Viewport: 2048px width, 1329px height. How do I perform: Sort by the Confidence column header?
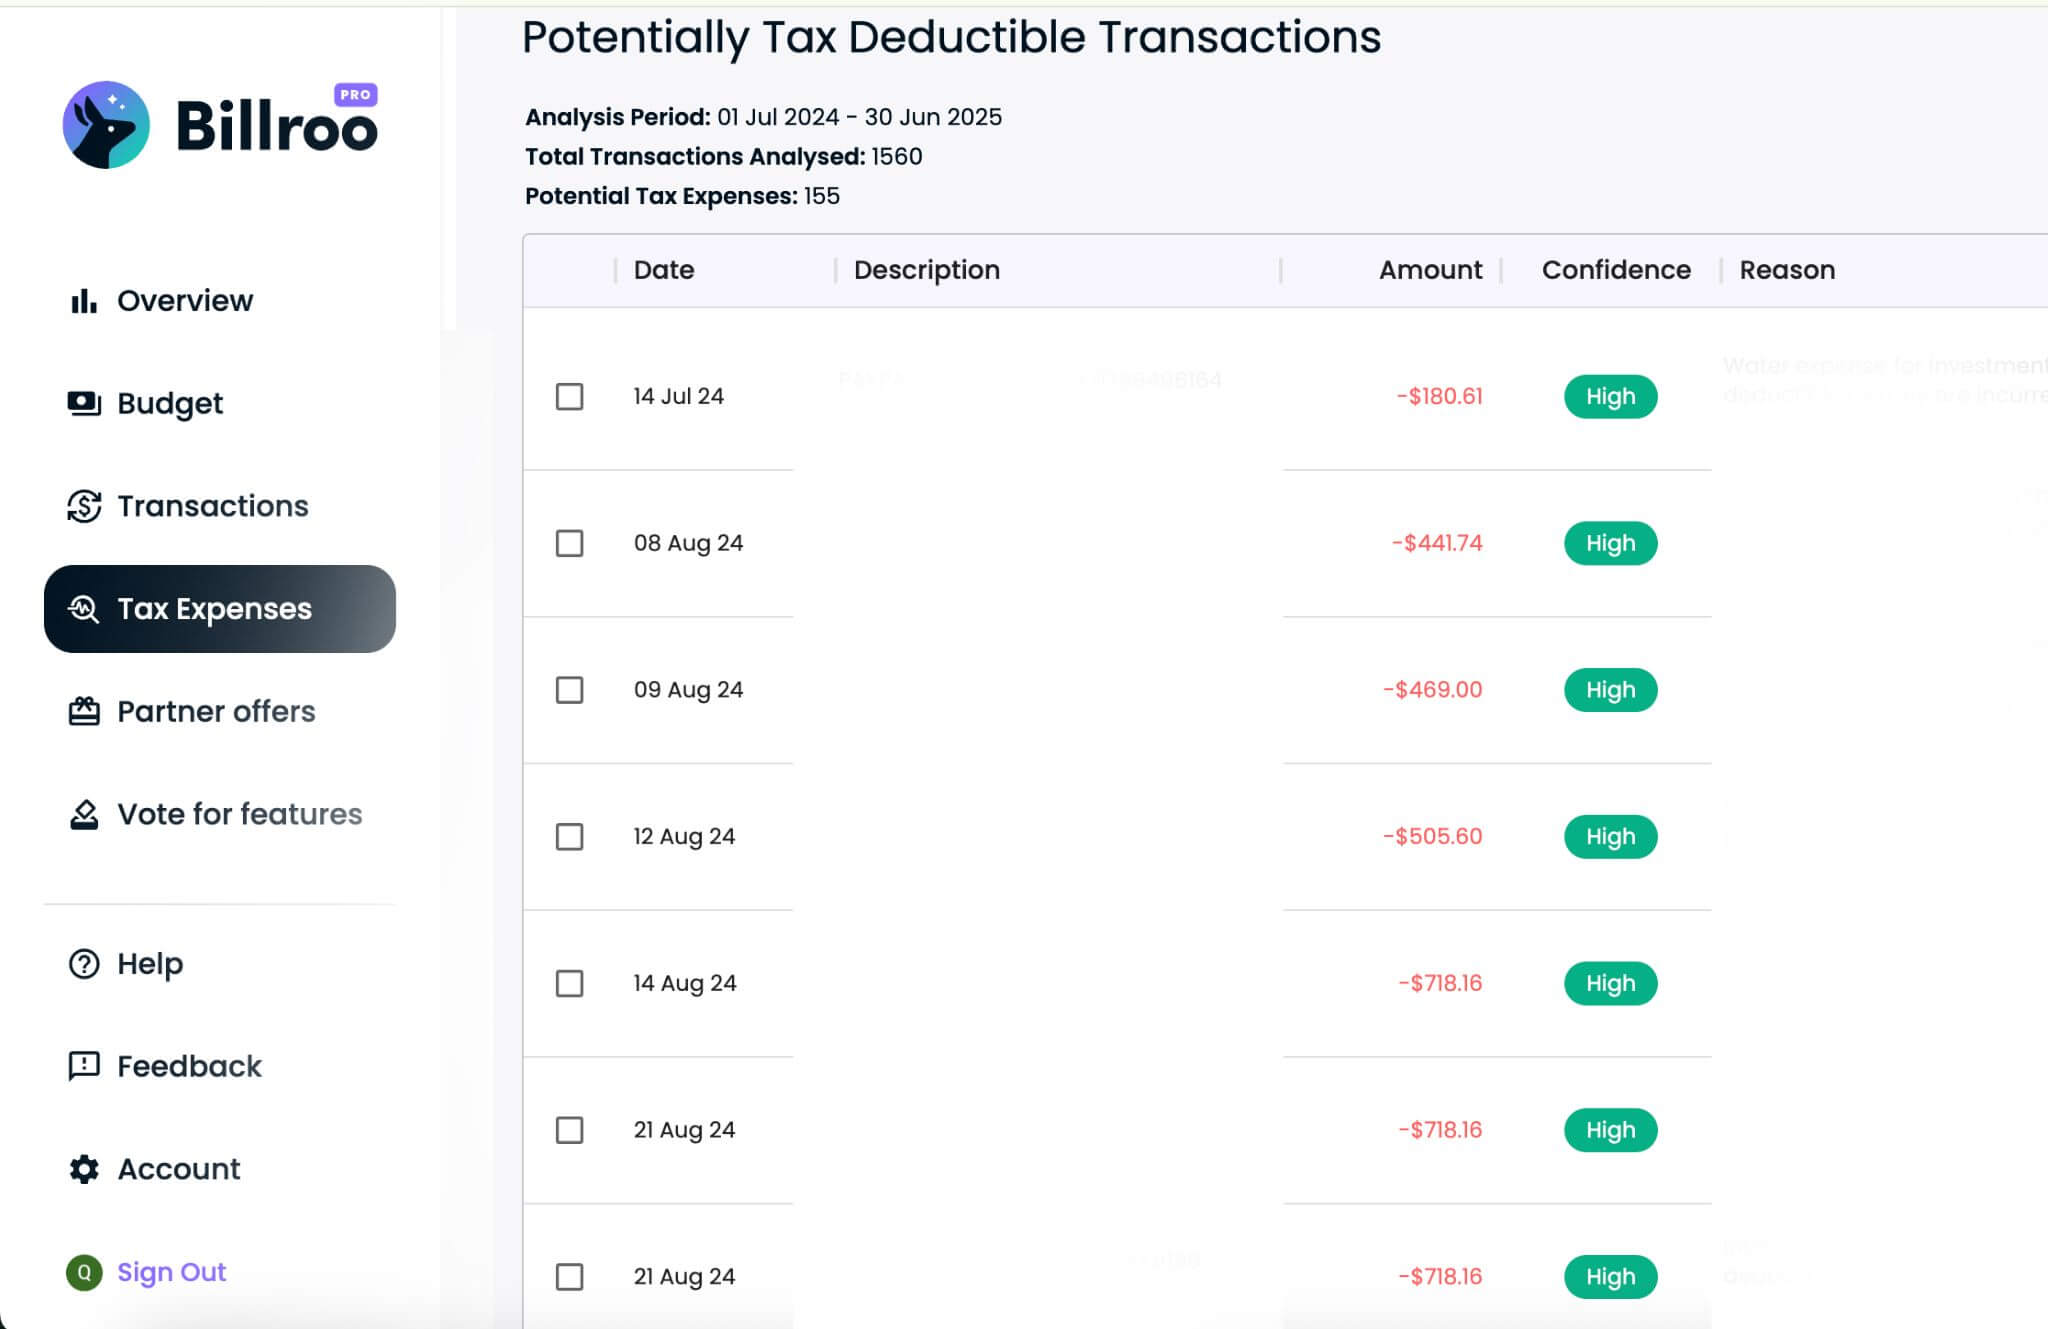[1616, 270]
